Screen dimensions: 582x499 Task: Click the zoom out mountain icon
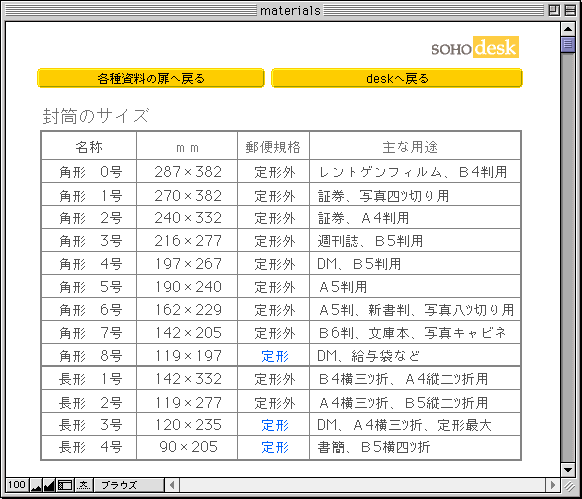point(36,485)
